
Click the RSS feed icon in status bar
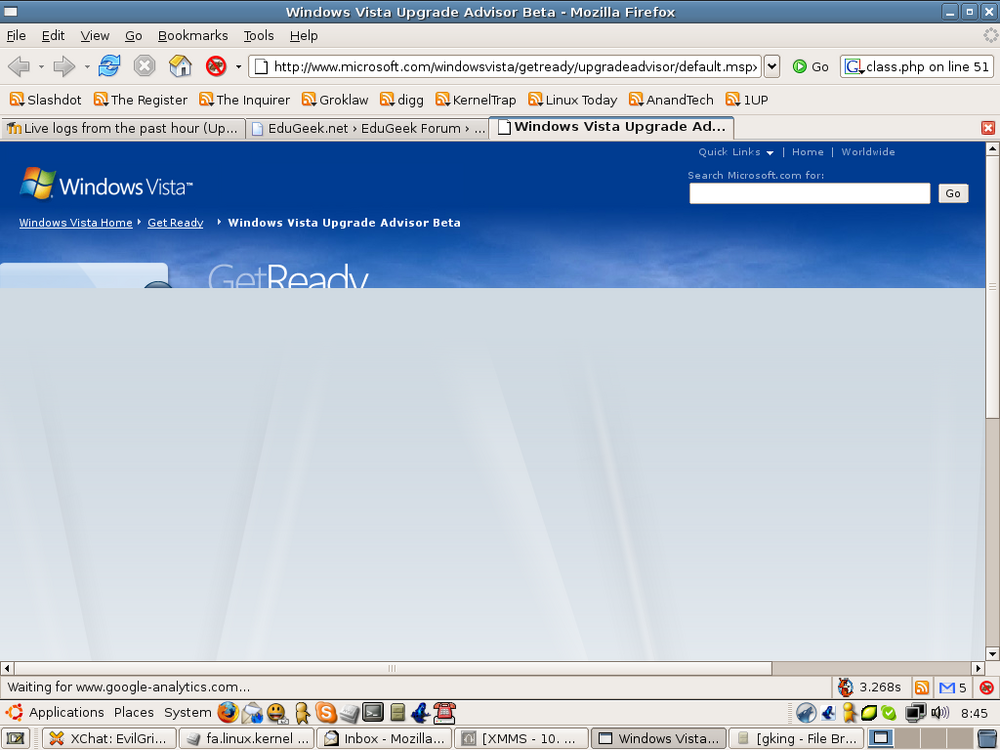pos(922,687)
